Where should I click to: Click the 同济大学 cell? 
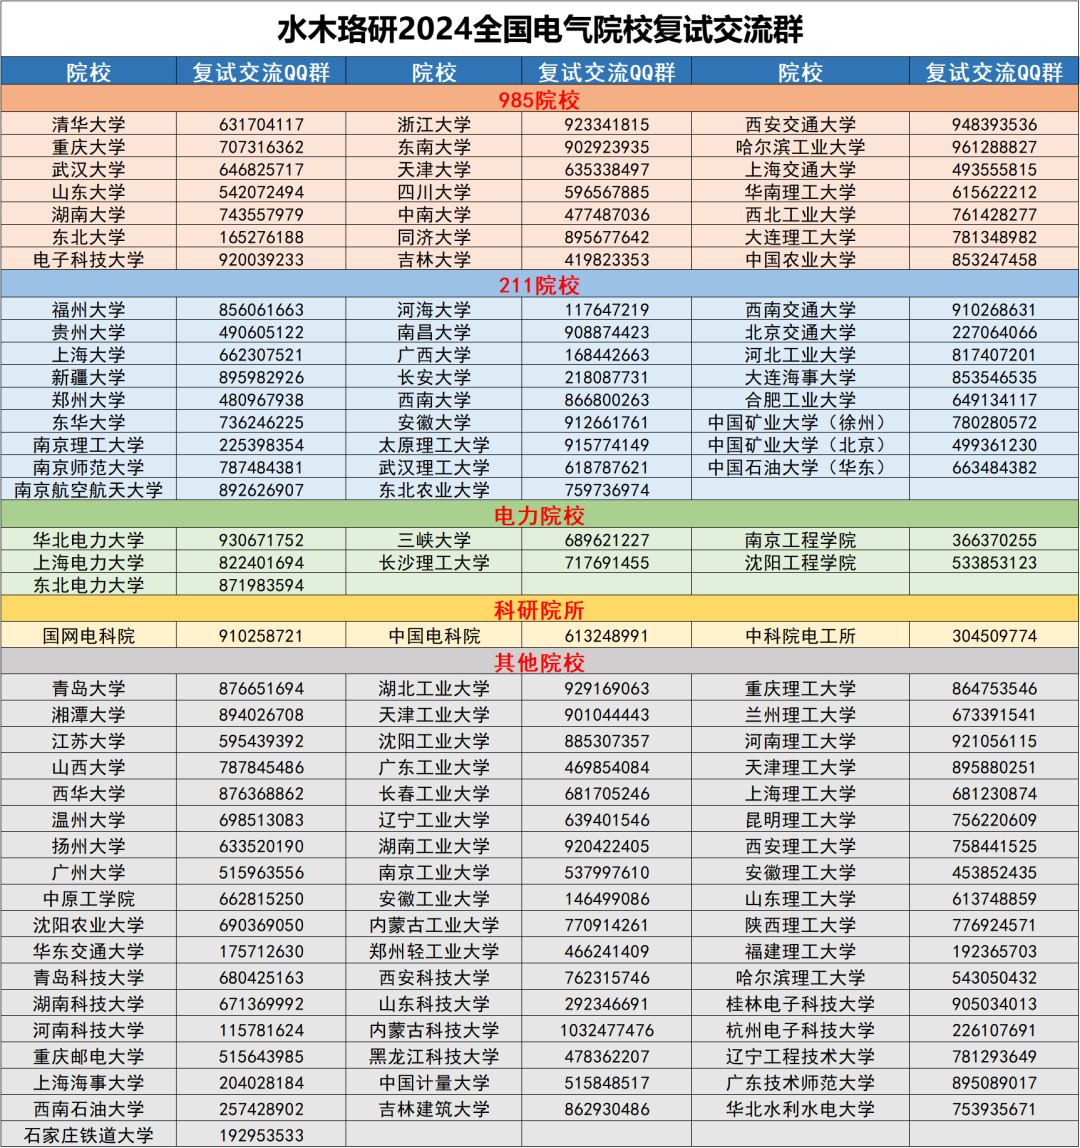tap(434, 238)
